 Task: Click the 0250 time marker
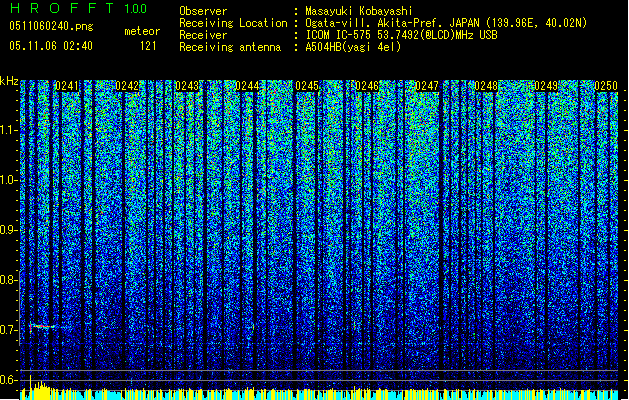[606, 86]
